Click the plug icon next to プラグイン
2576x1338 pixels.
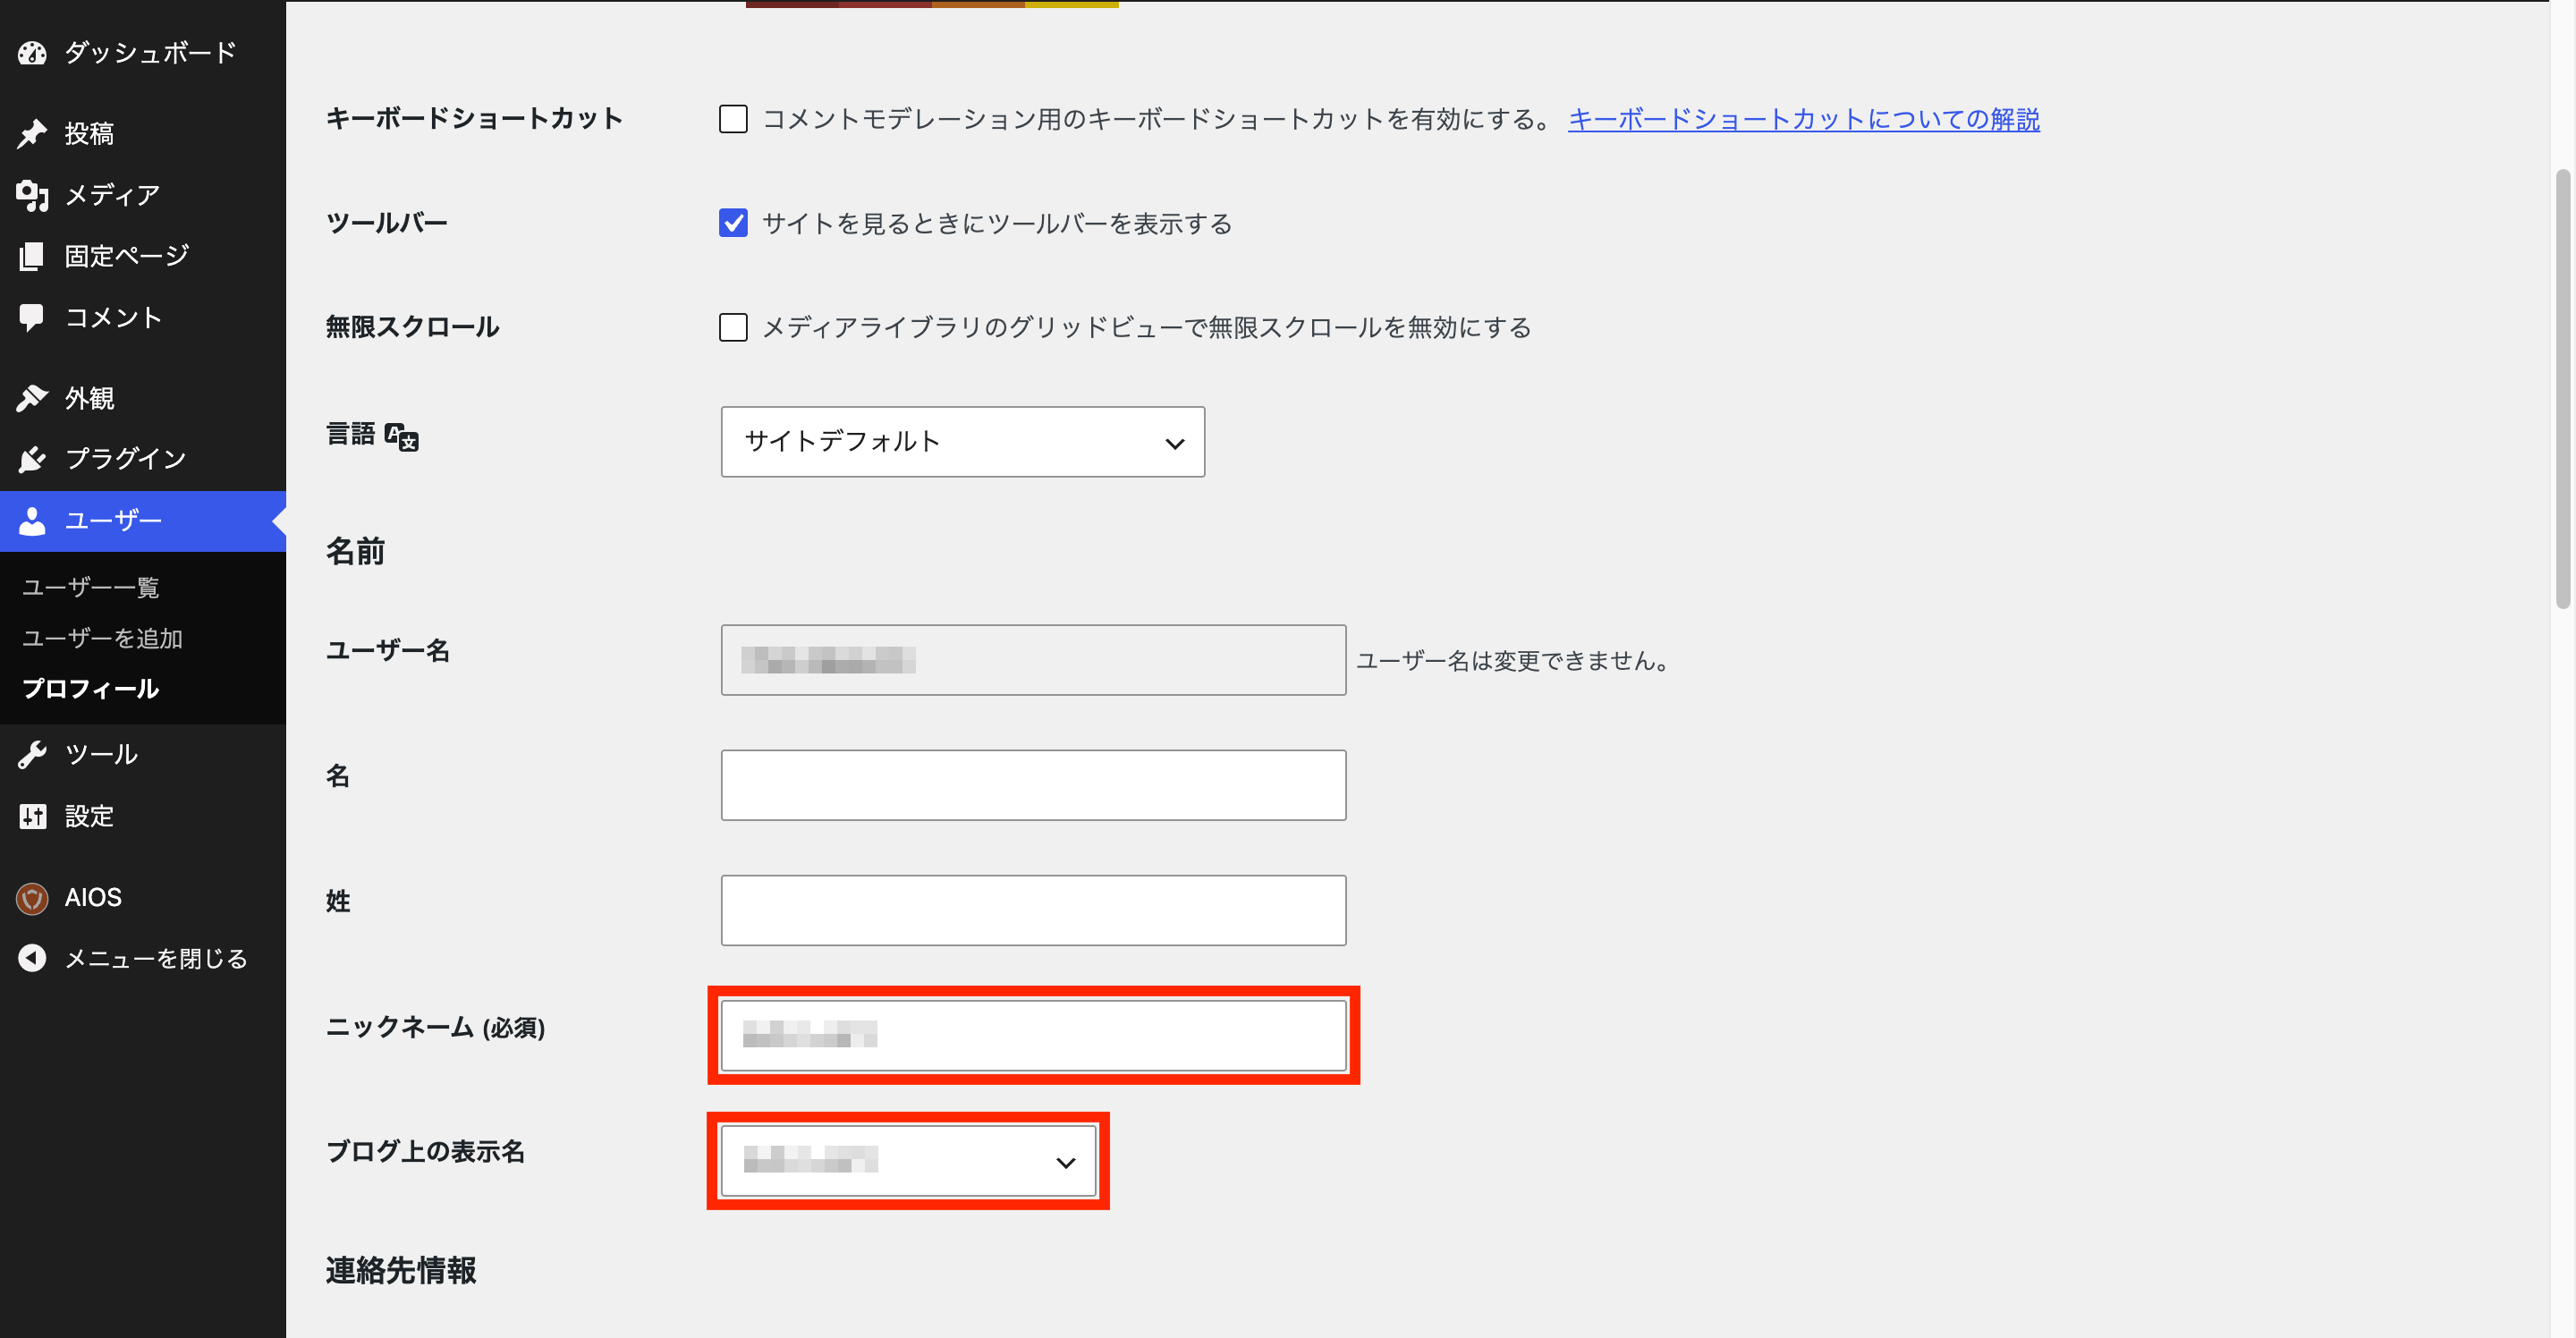point(32,459)
